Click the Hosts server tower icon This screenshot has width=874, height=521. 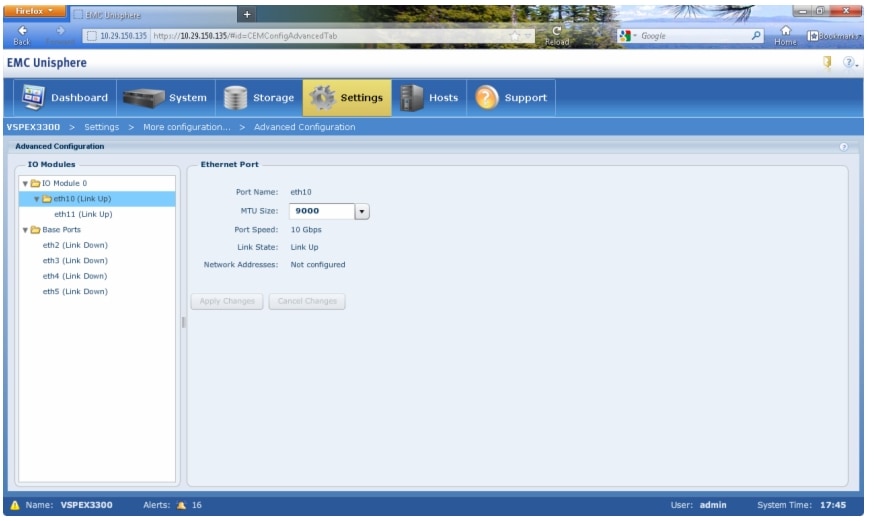click(x=411, y=98)
